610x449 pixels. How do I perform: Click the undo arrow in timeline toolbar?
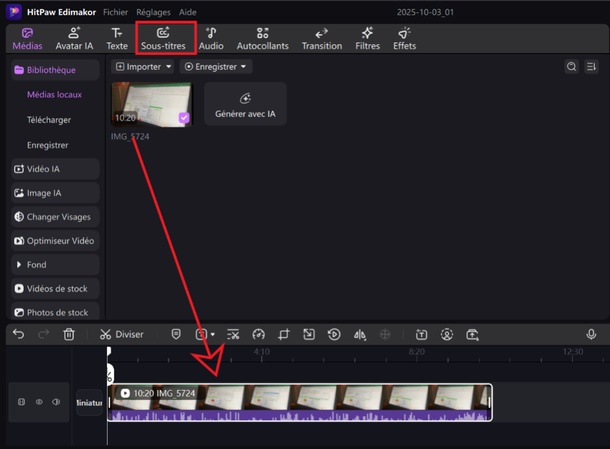18,334
